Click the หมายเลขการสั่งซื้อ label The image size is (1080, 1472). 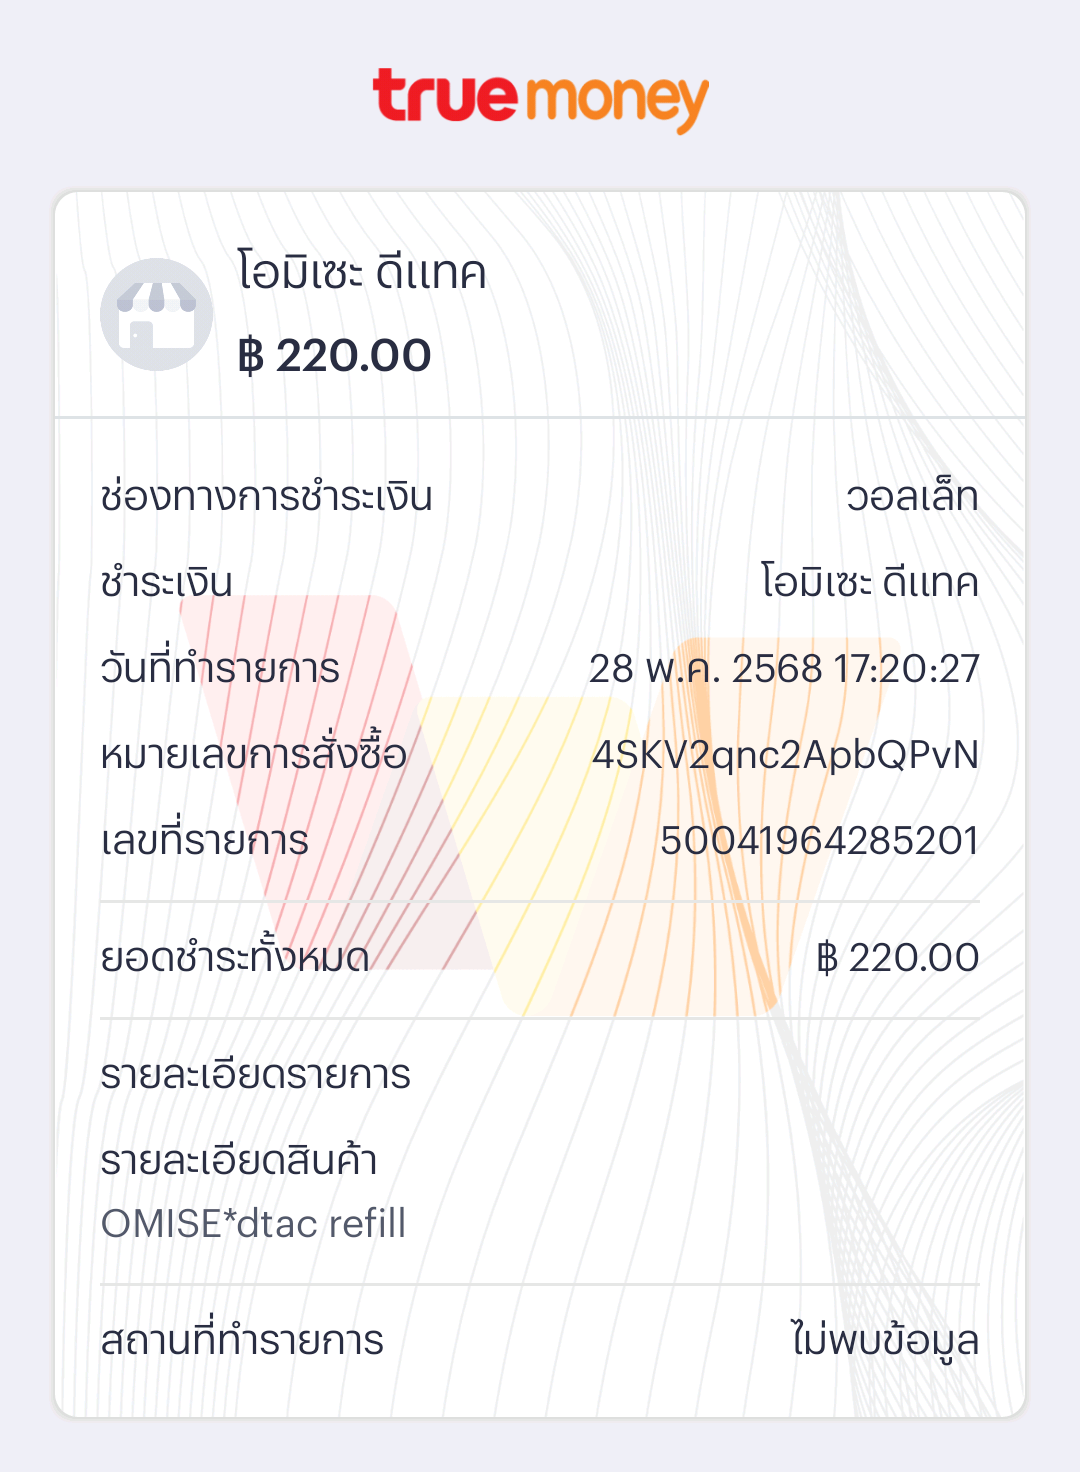(254, 753)
